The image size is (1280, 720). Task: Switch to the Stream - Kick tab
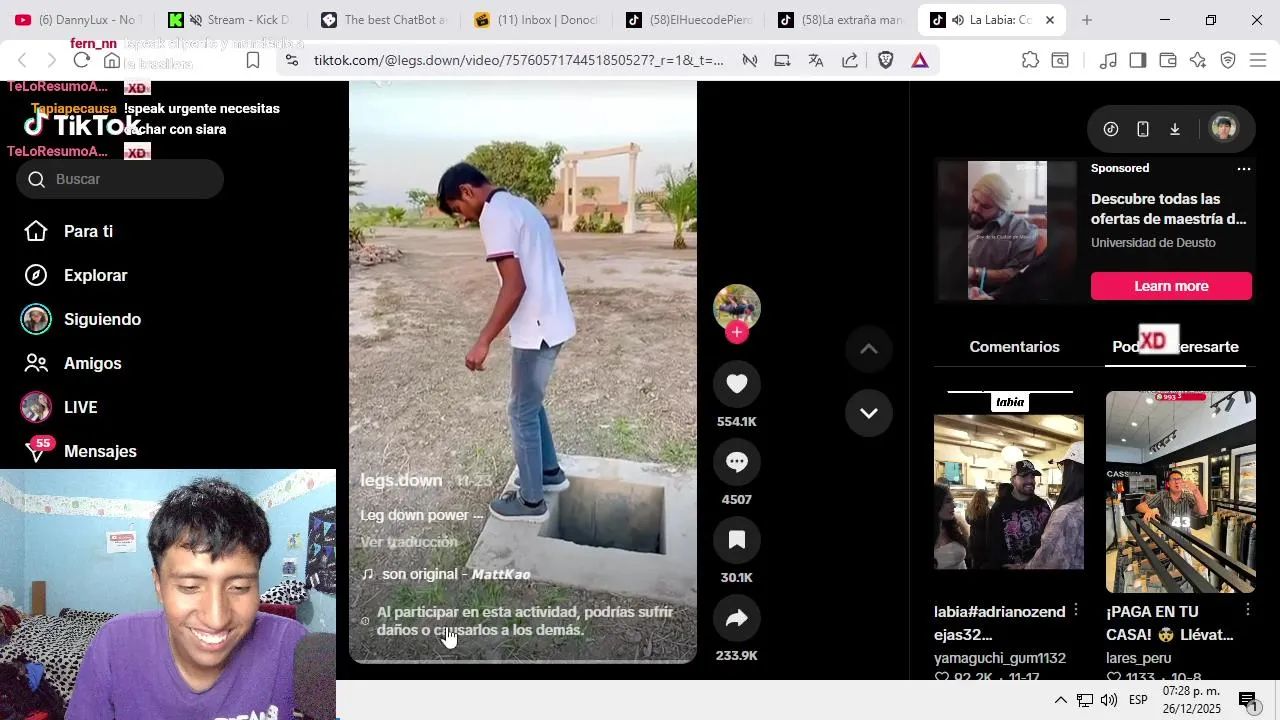coord(230,20)
